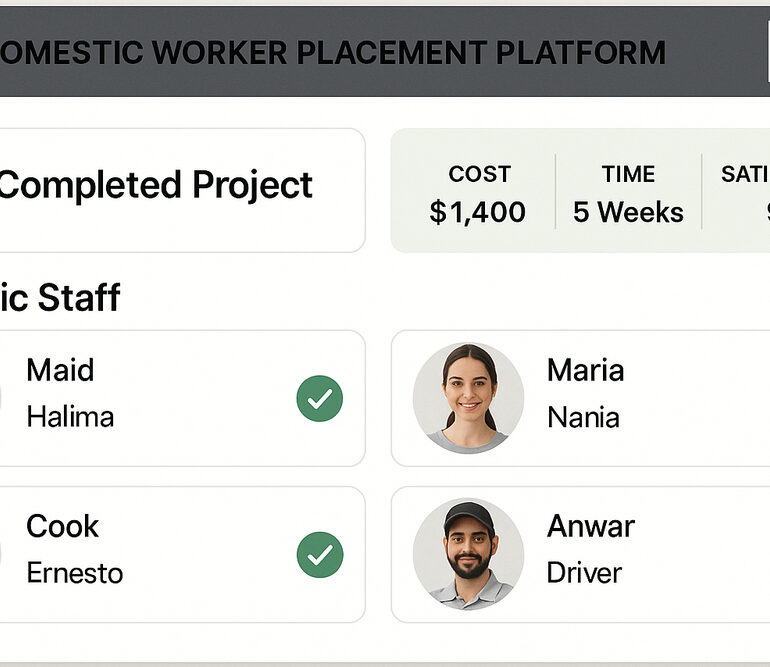Click the $1,400 cost value
This screenshot has width=770, height=667.
click(x=478, y=212)
